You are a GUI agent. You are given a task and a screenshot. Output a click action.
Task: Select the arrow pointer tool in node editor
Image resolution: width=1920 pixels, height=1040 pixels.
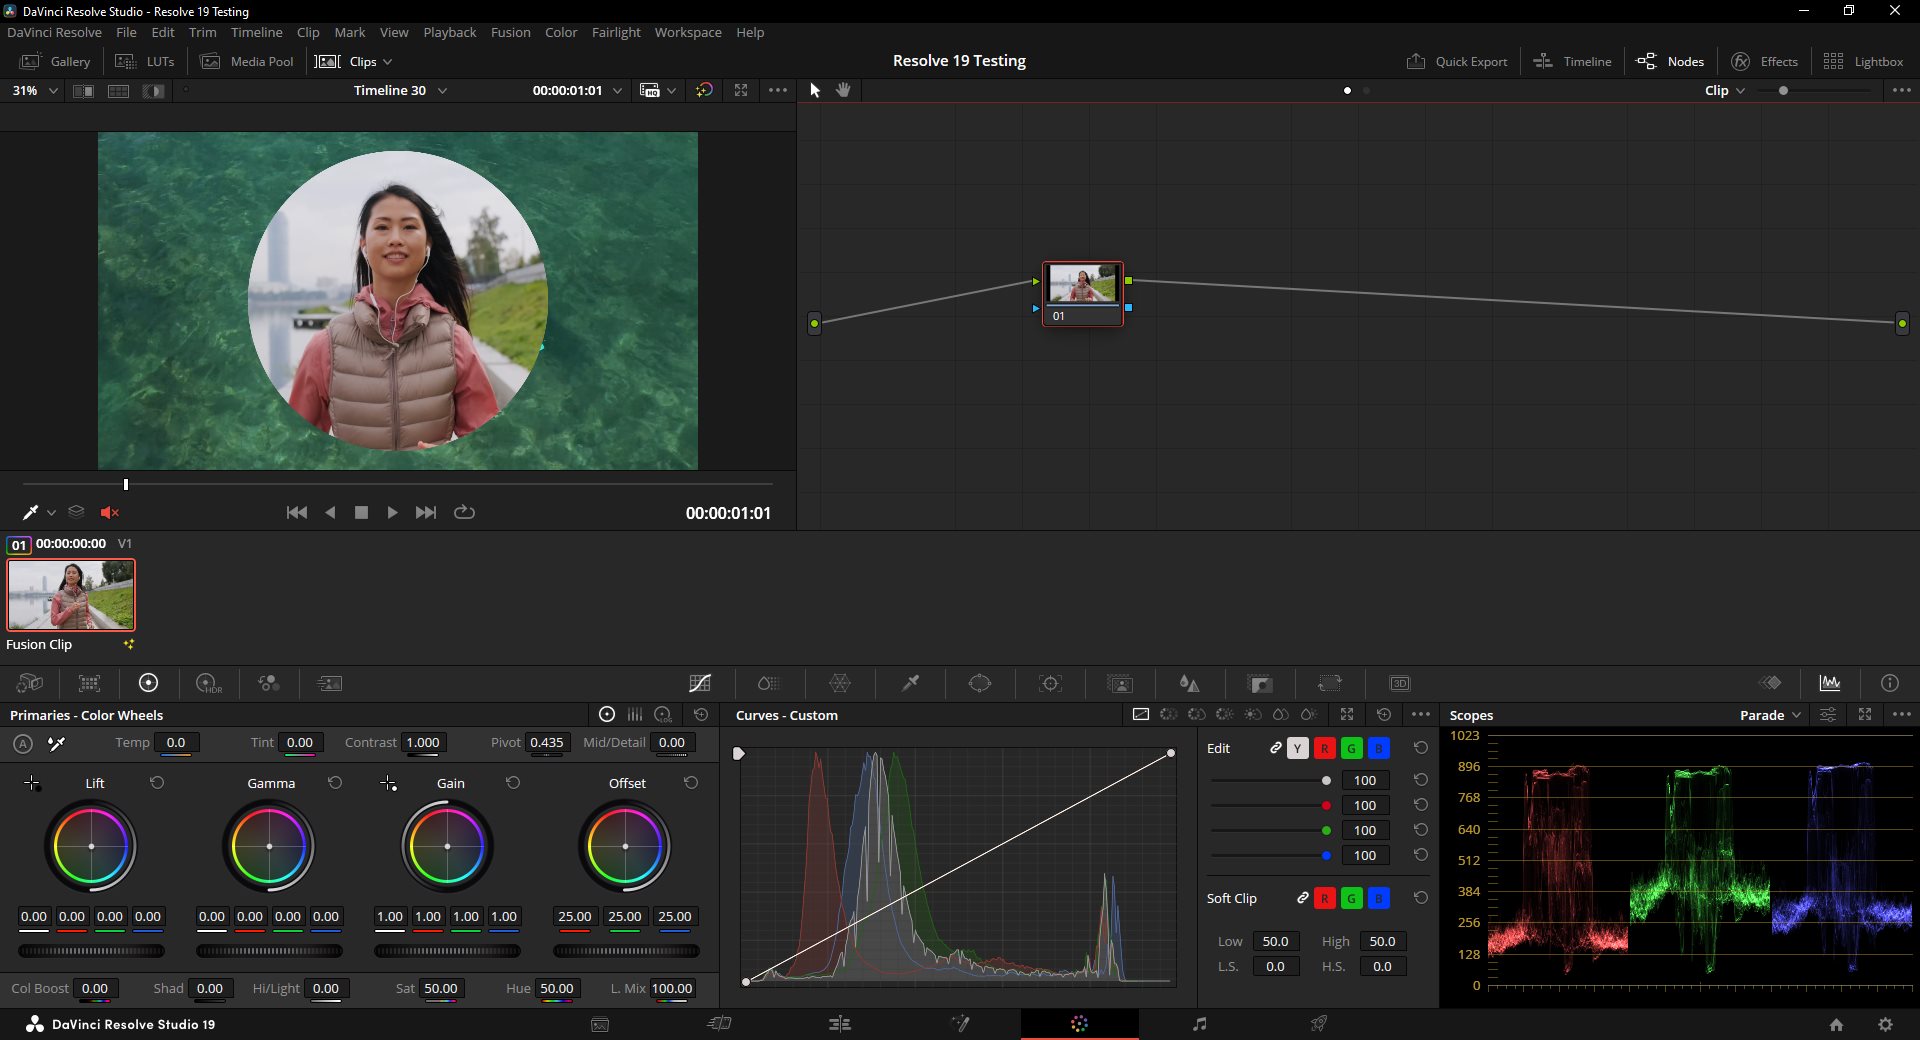pyautogui.click(x=815, y=90)
